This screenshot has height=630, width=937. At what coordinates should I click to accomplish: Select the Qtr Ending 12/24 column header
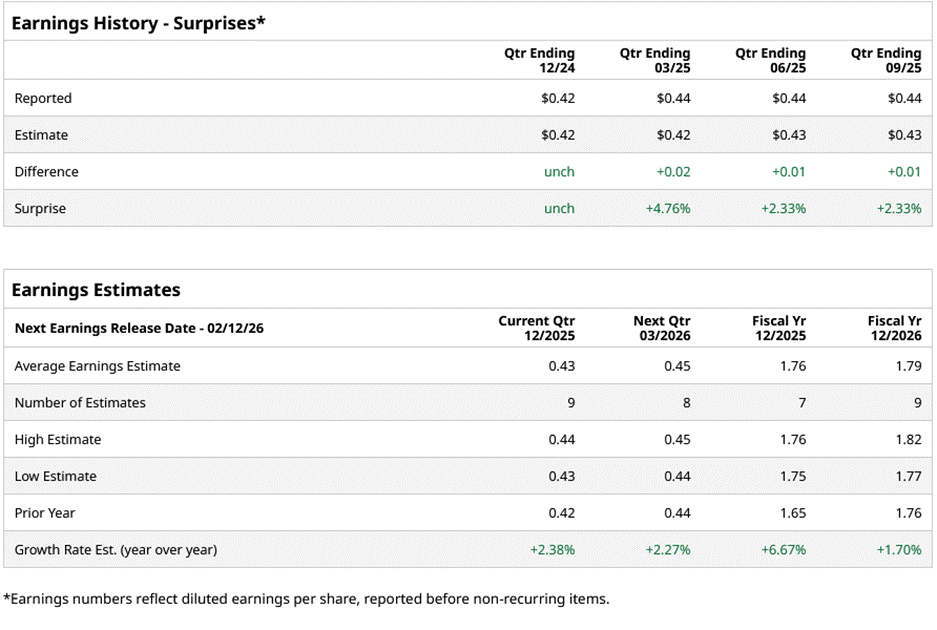coord(539,60)
